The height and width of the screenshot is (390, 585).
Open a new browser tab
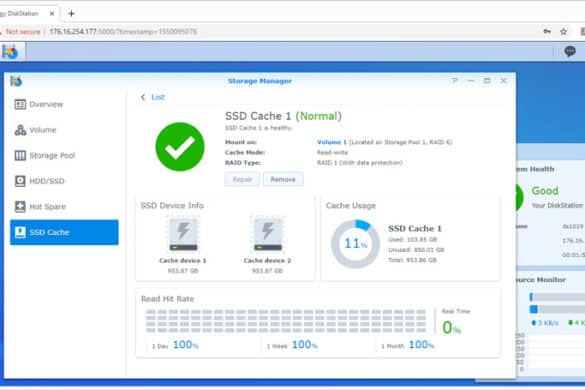click(71, 14)
